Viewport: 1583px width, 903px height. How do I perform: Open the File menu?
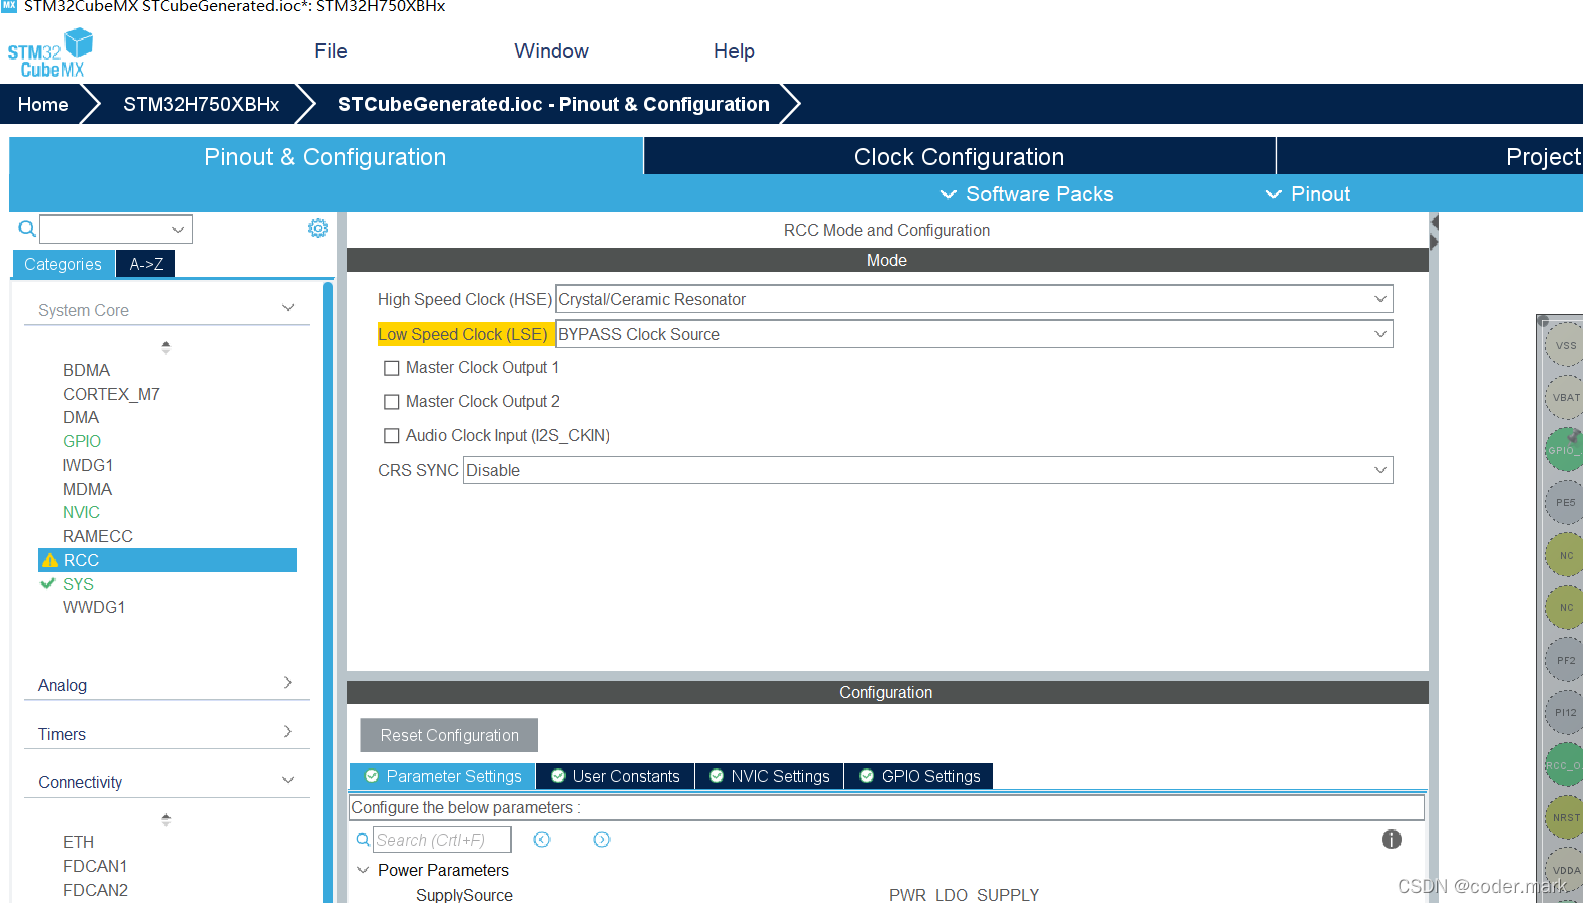[331, 51]
